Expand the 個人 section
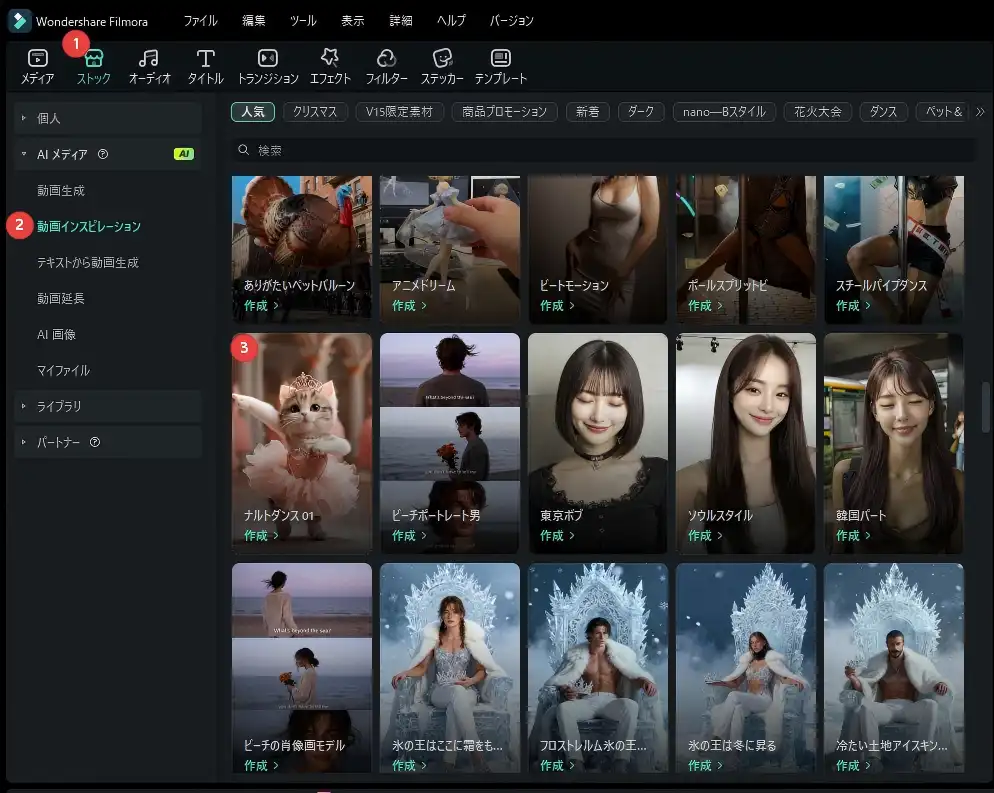The height and width of the screenshot is (793, 994). coord(23,118)
